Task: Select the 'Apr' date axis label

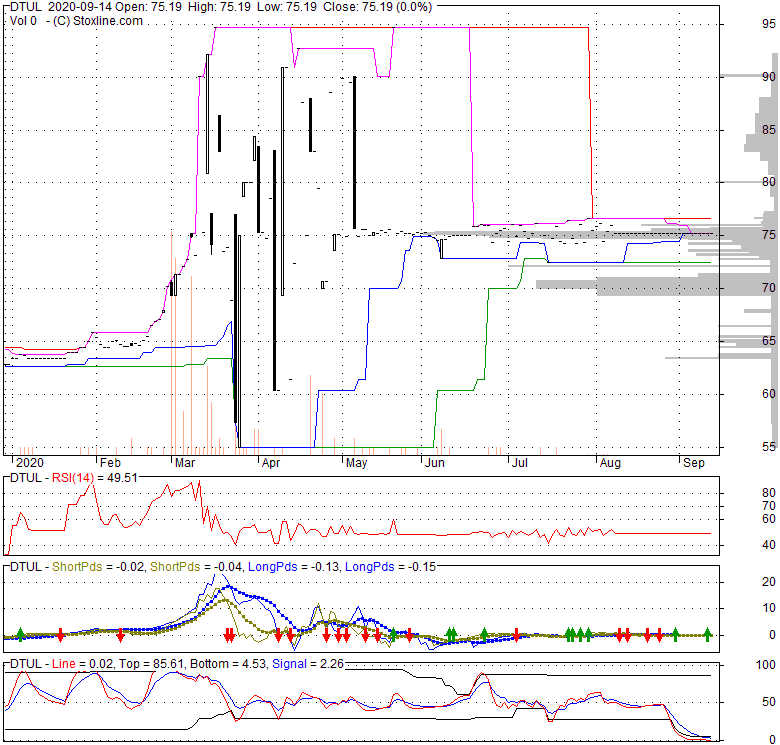Action: pyautogui.click(x=271, y=463)
